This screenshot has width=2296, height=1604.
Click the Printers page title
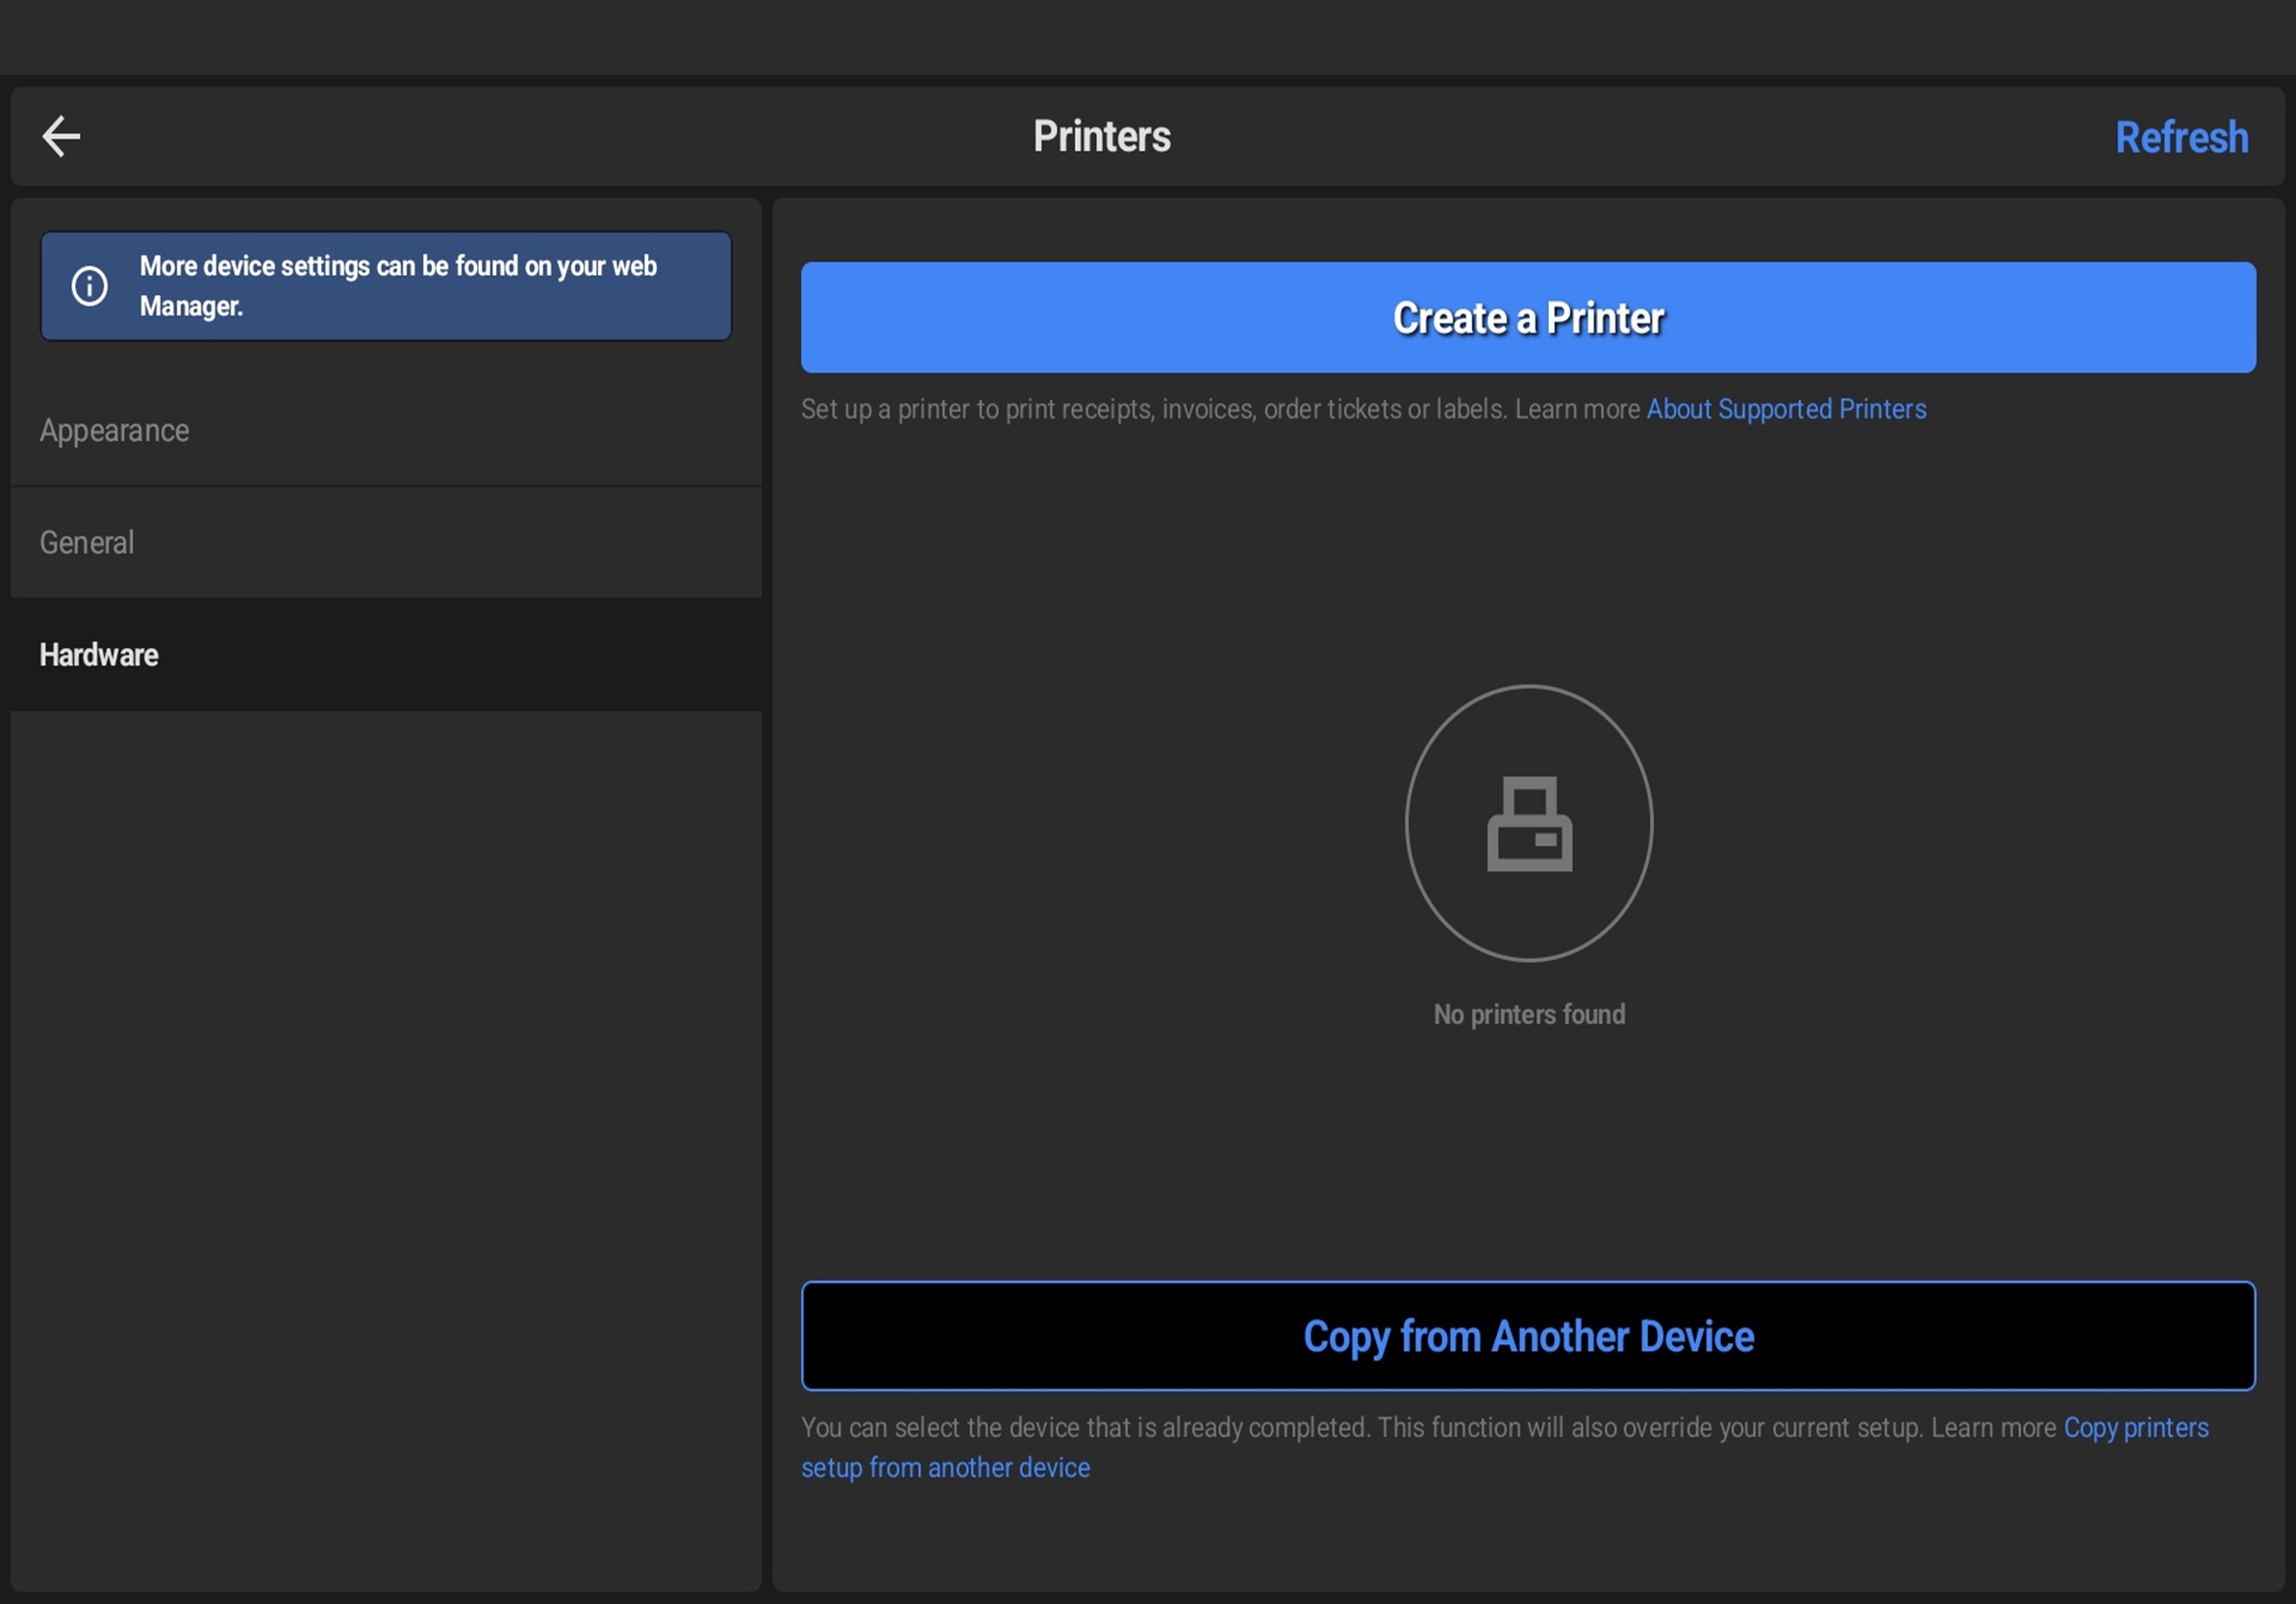pyautogui.click(x=1101, y=137)
